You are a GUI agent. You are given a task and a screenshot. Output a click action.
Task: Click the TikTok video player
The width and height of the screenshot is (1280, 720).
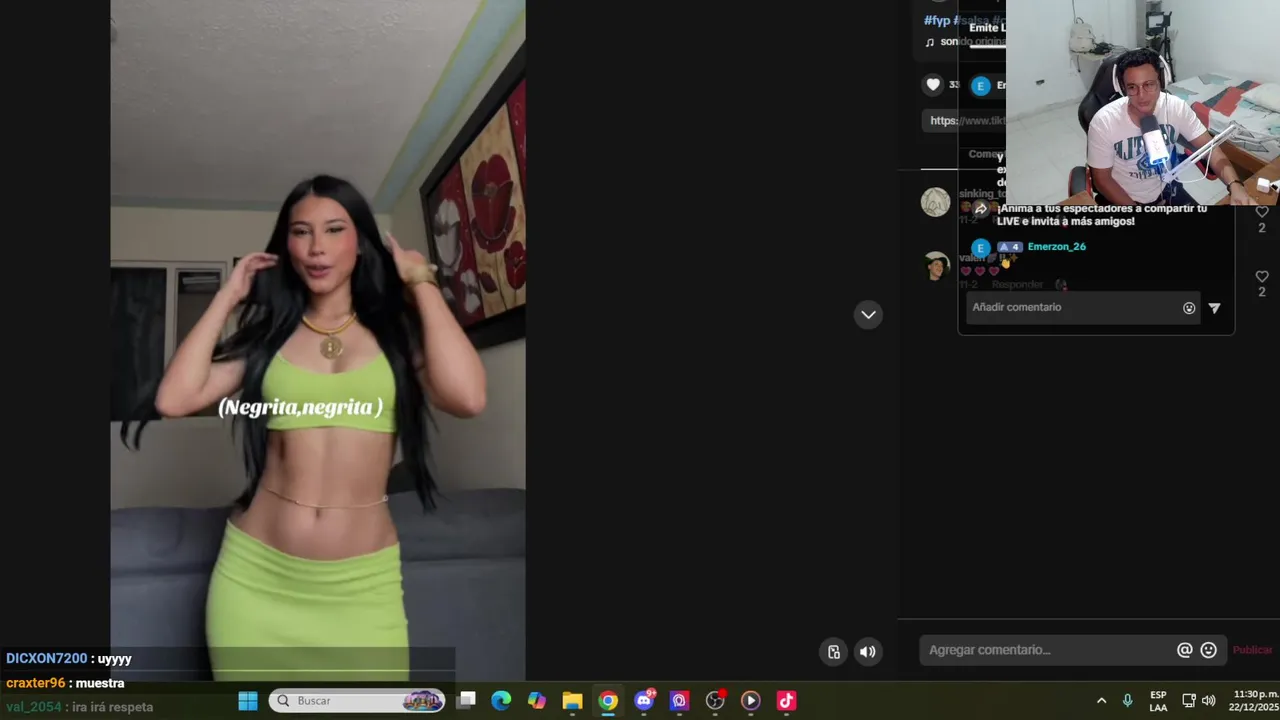[x=318, y=340]
